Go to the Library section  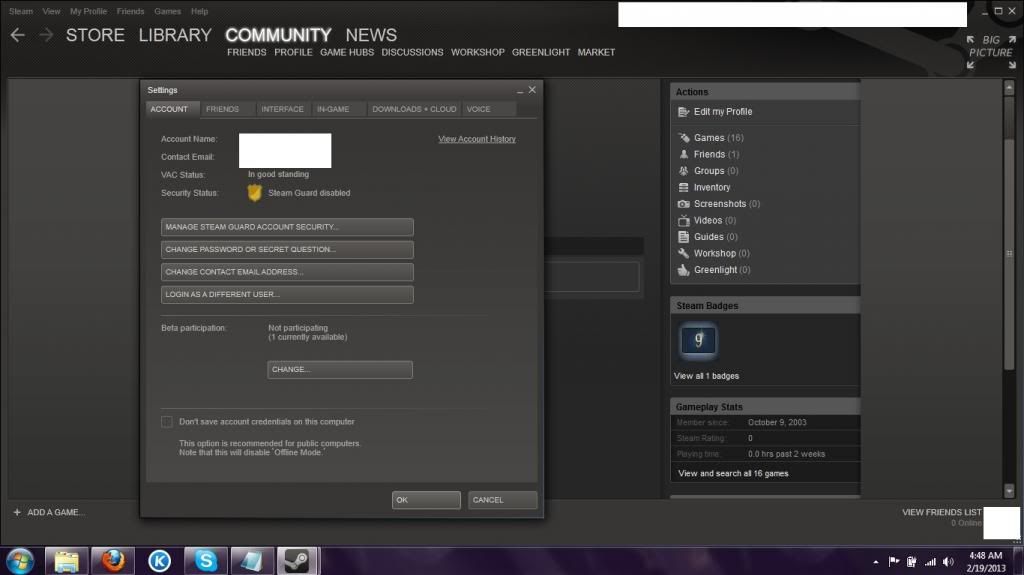point(175,35)
